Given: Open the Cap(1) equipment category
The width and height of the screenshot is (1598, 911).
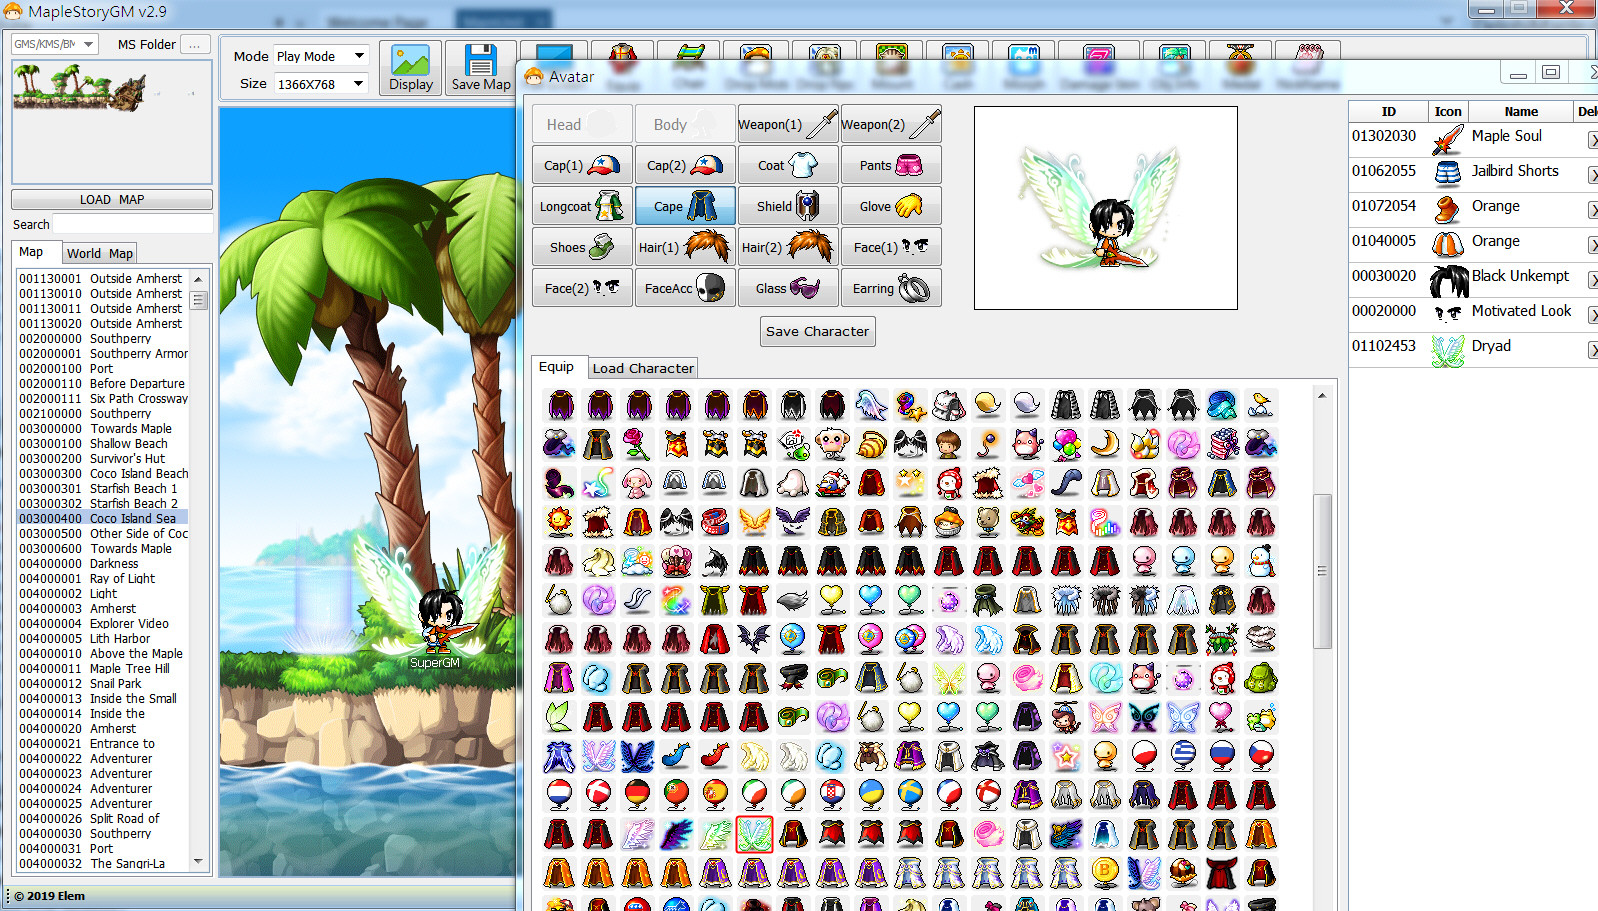Looking at the screenshot, I should click(x=582, y=165).
